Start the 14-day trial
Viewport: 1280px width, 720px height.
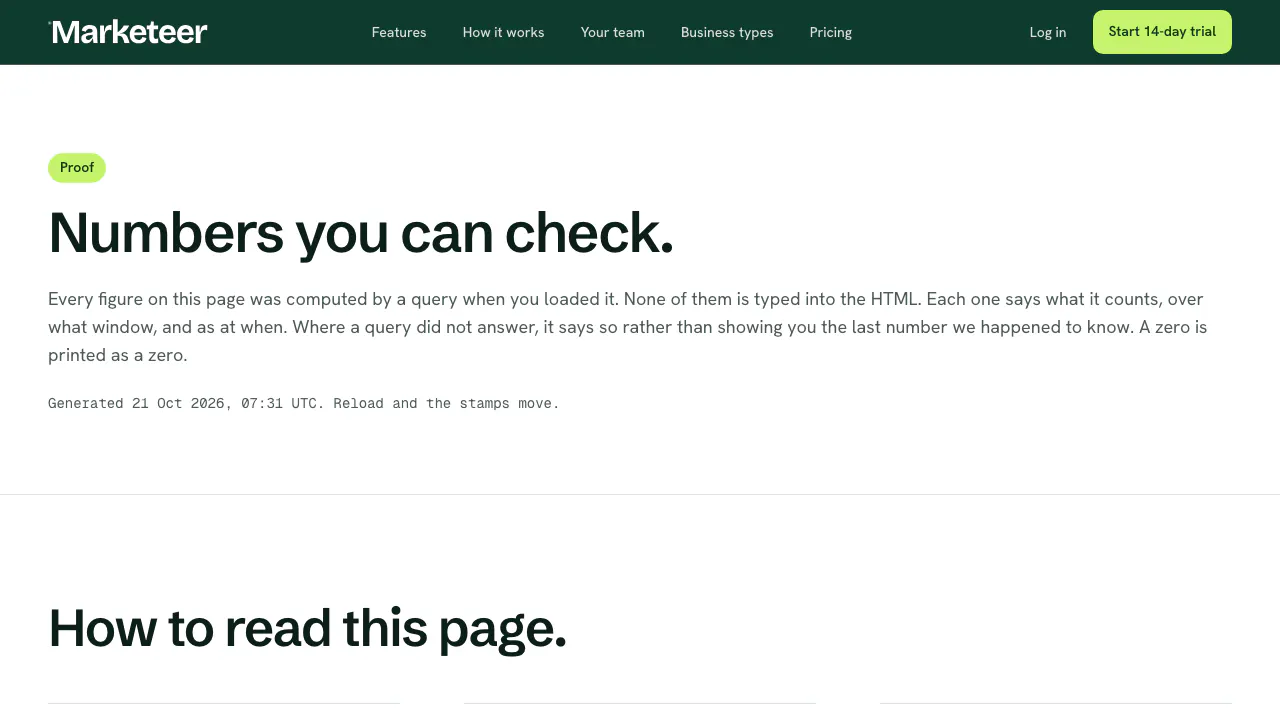(1162, 32)
